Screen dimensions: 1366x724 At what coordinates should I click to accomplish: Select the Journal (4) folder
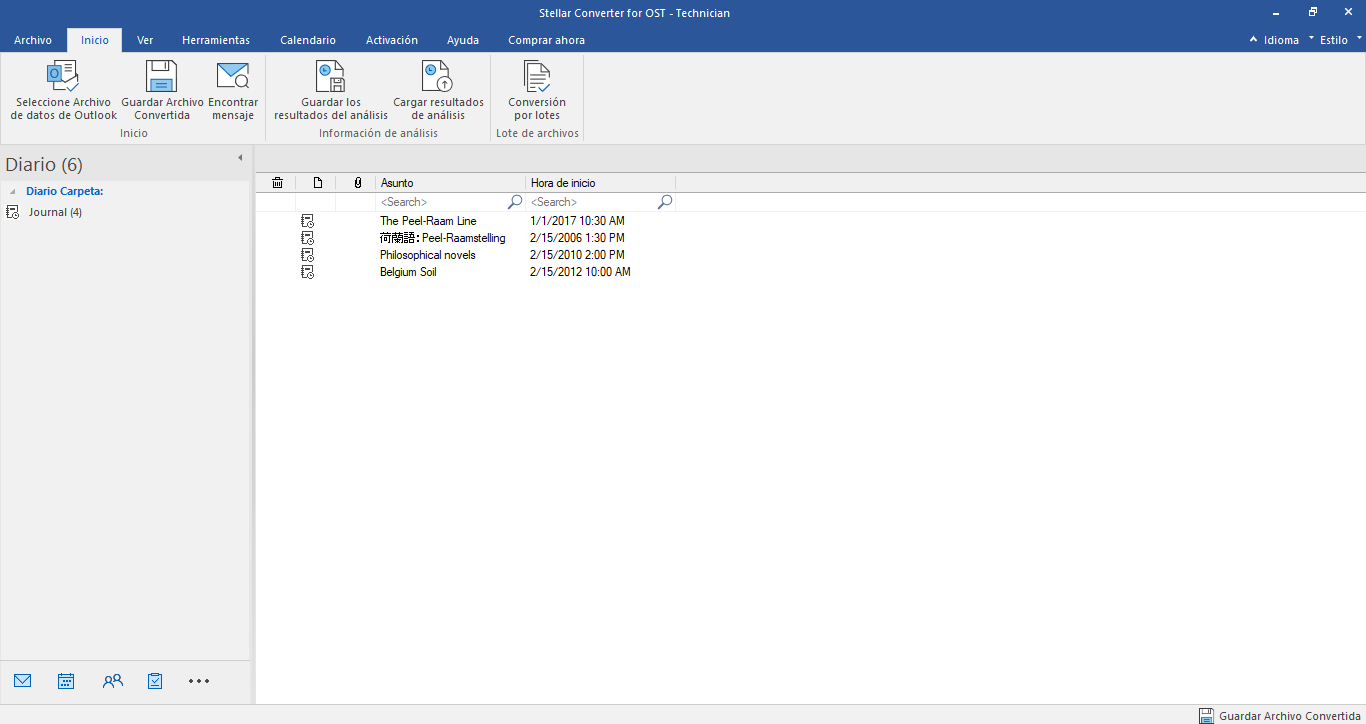click(x=55, y=212)
